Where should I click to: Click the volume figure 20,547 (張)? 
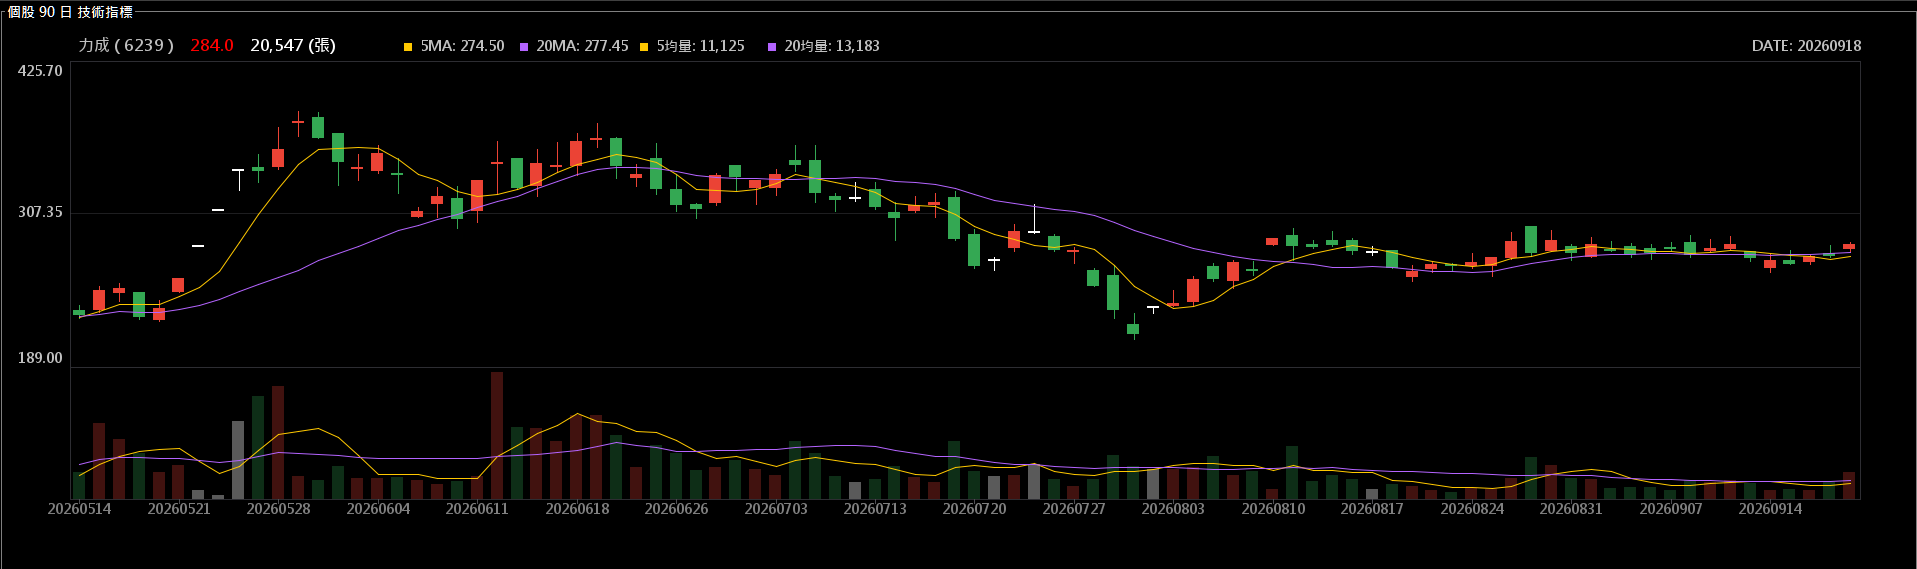293,46
